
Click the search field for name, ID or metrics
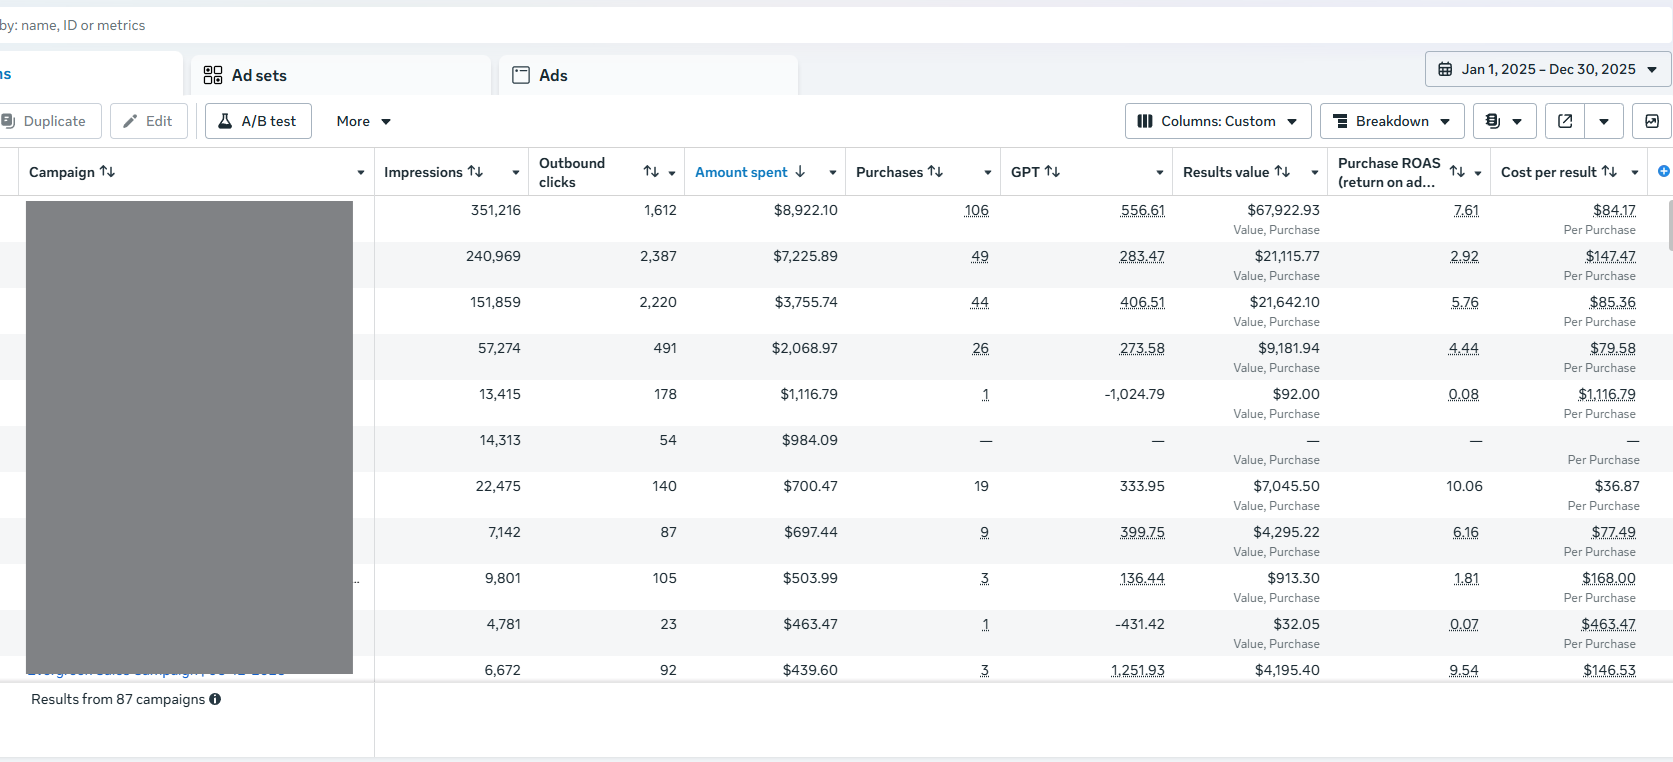coord(400,25)
